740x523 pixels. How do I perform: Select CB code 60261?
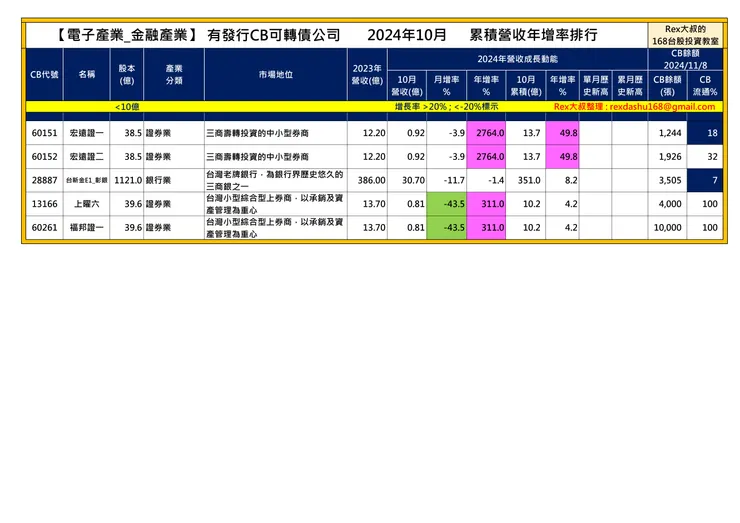click(x=44, y=228)
